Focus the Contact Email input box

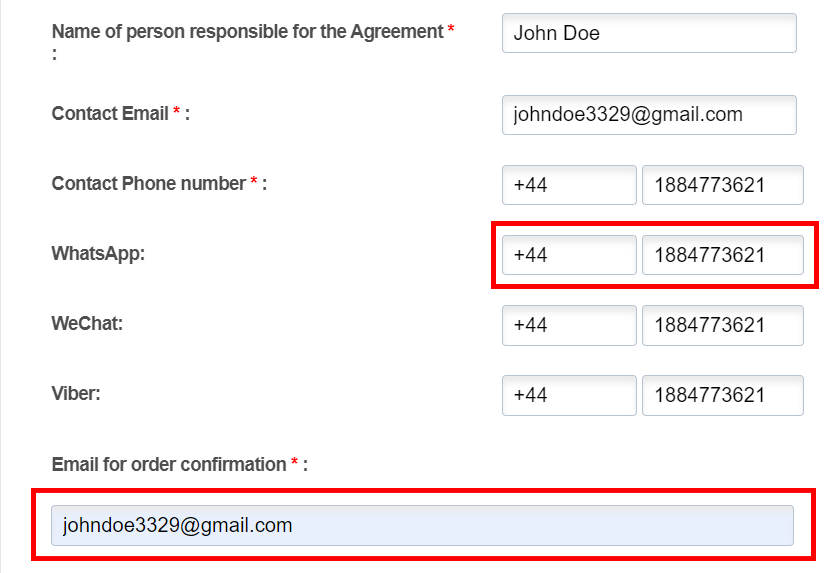click(649, 115)
